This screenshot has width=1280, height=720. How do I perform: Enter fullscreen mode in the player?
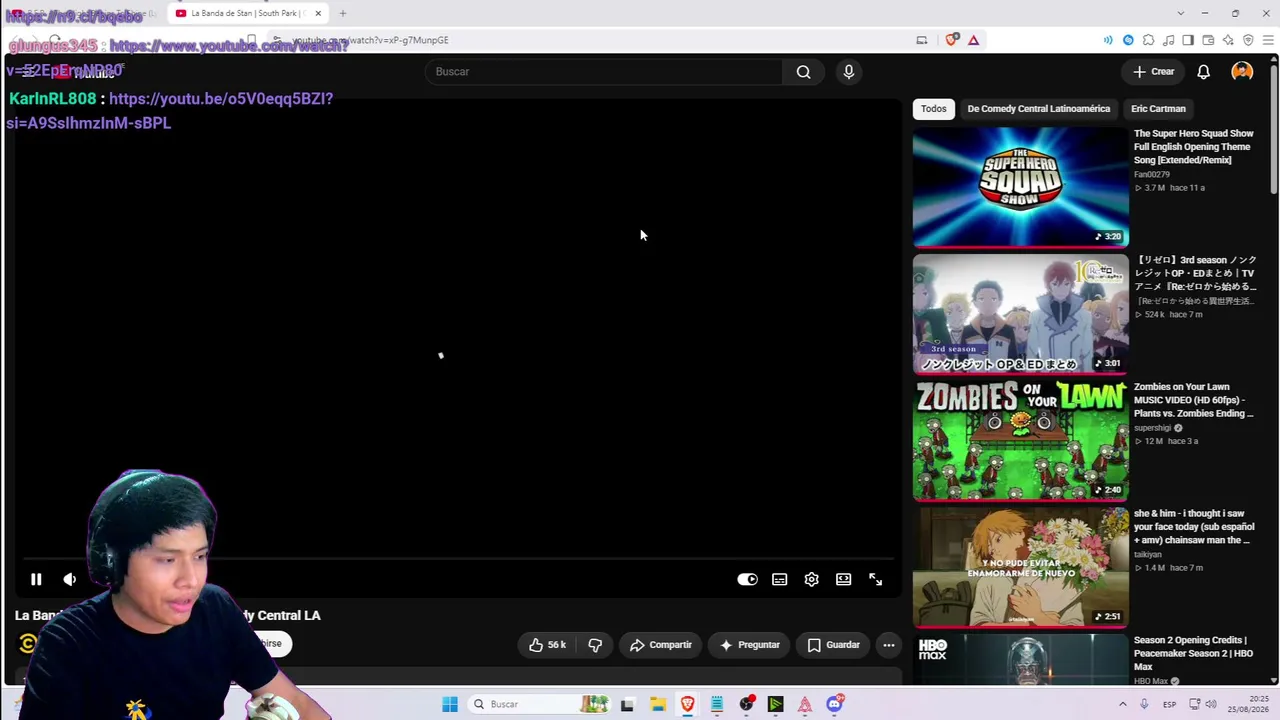876,579
